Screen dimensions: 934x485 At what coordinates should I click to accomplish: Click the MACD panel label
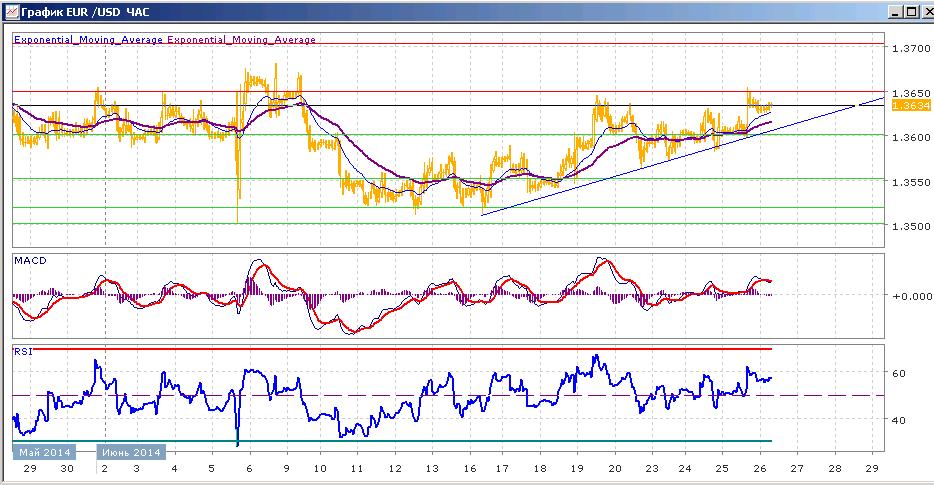pos(30,260)
